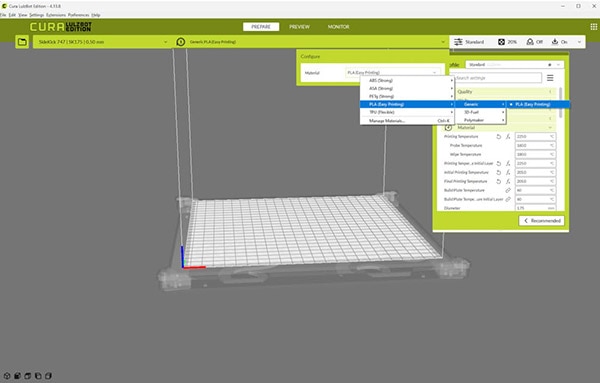Select the PLA (Easy Printing) radio option in Generic submenu
The height and width of the screenshot is (383, 600).
click(538, 104)
